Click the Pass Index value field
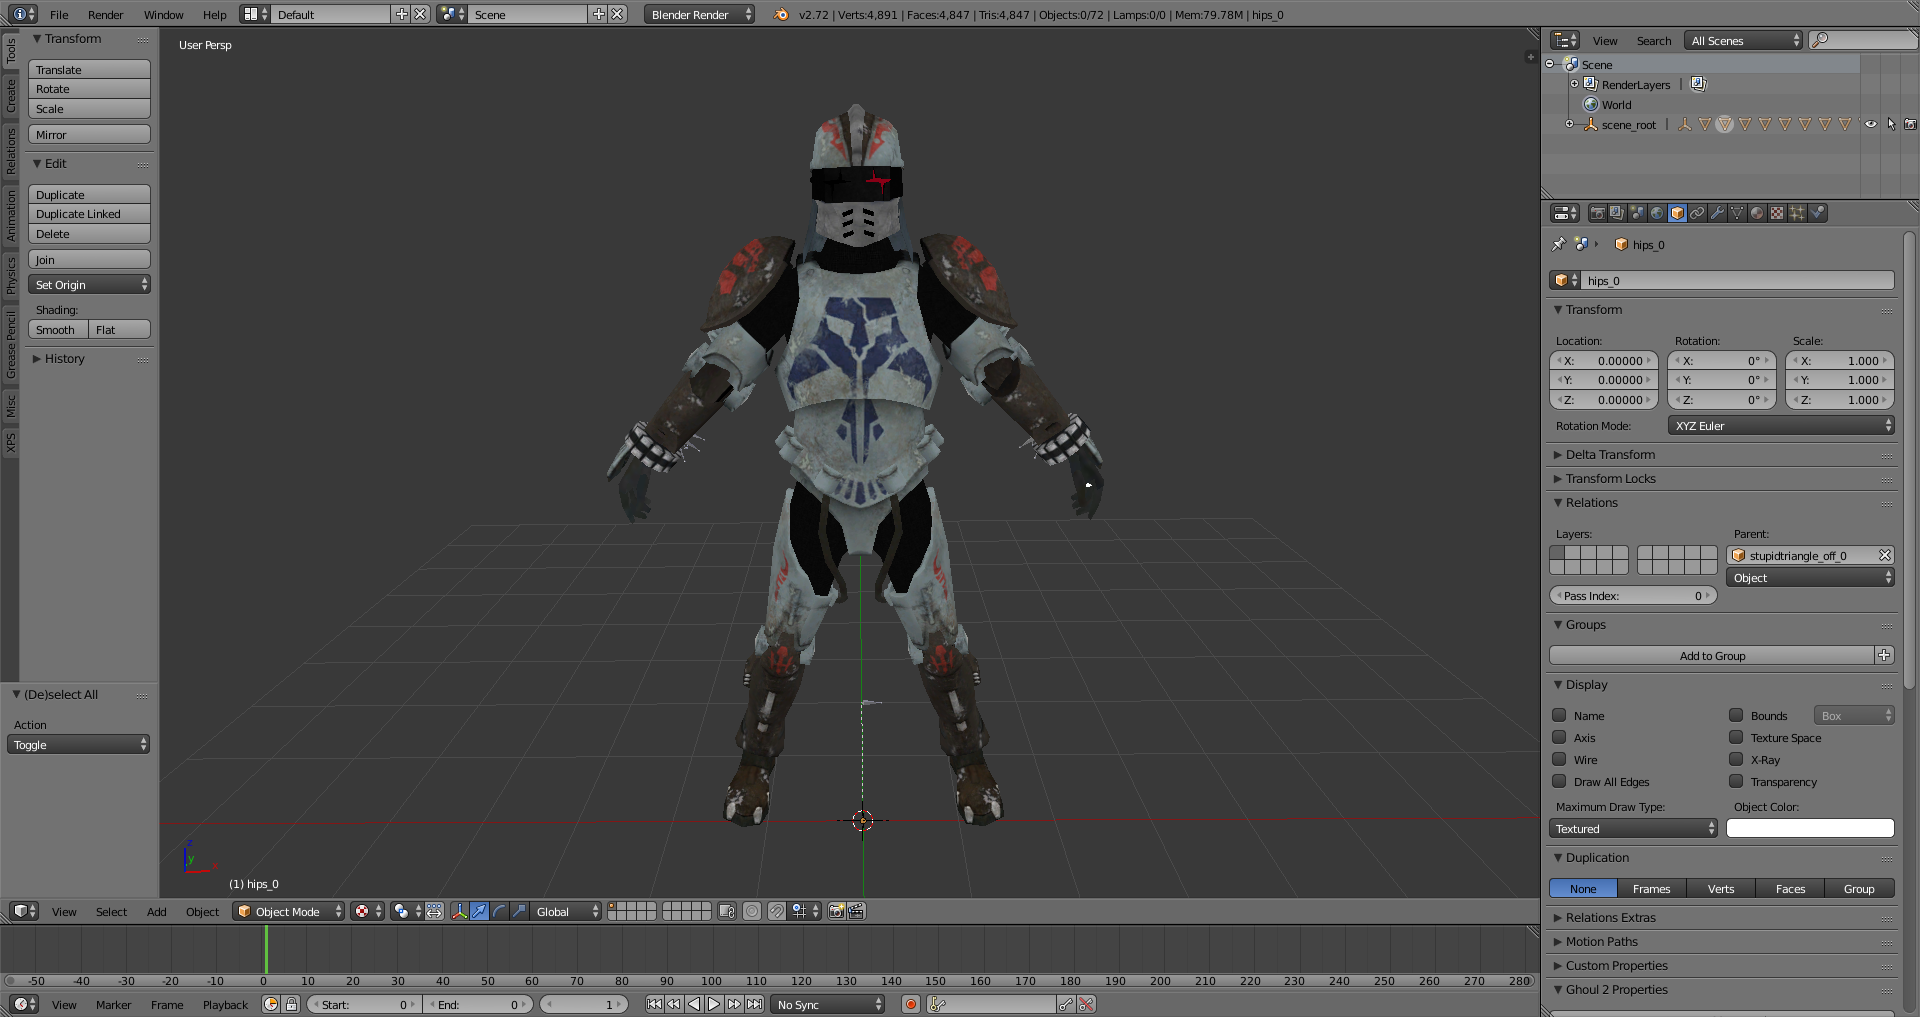Image resolution: width=1920 pixels, height=1017 pixels. (1633, 595)
